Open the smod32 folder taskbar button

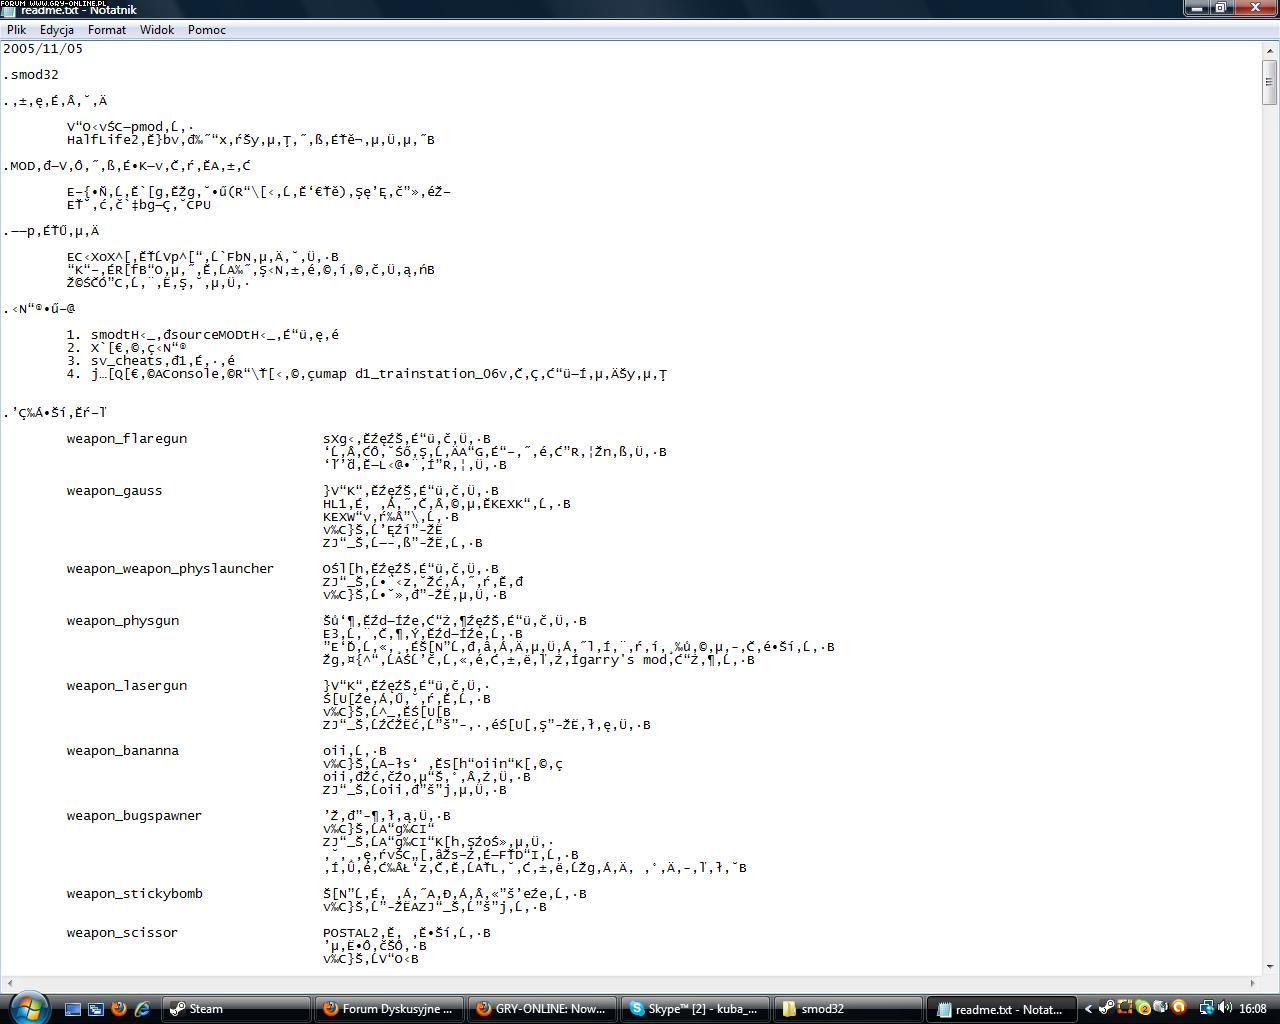click(x=849, y=1009)
